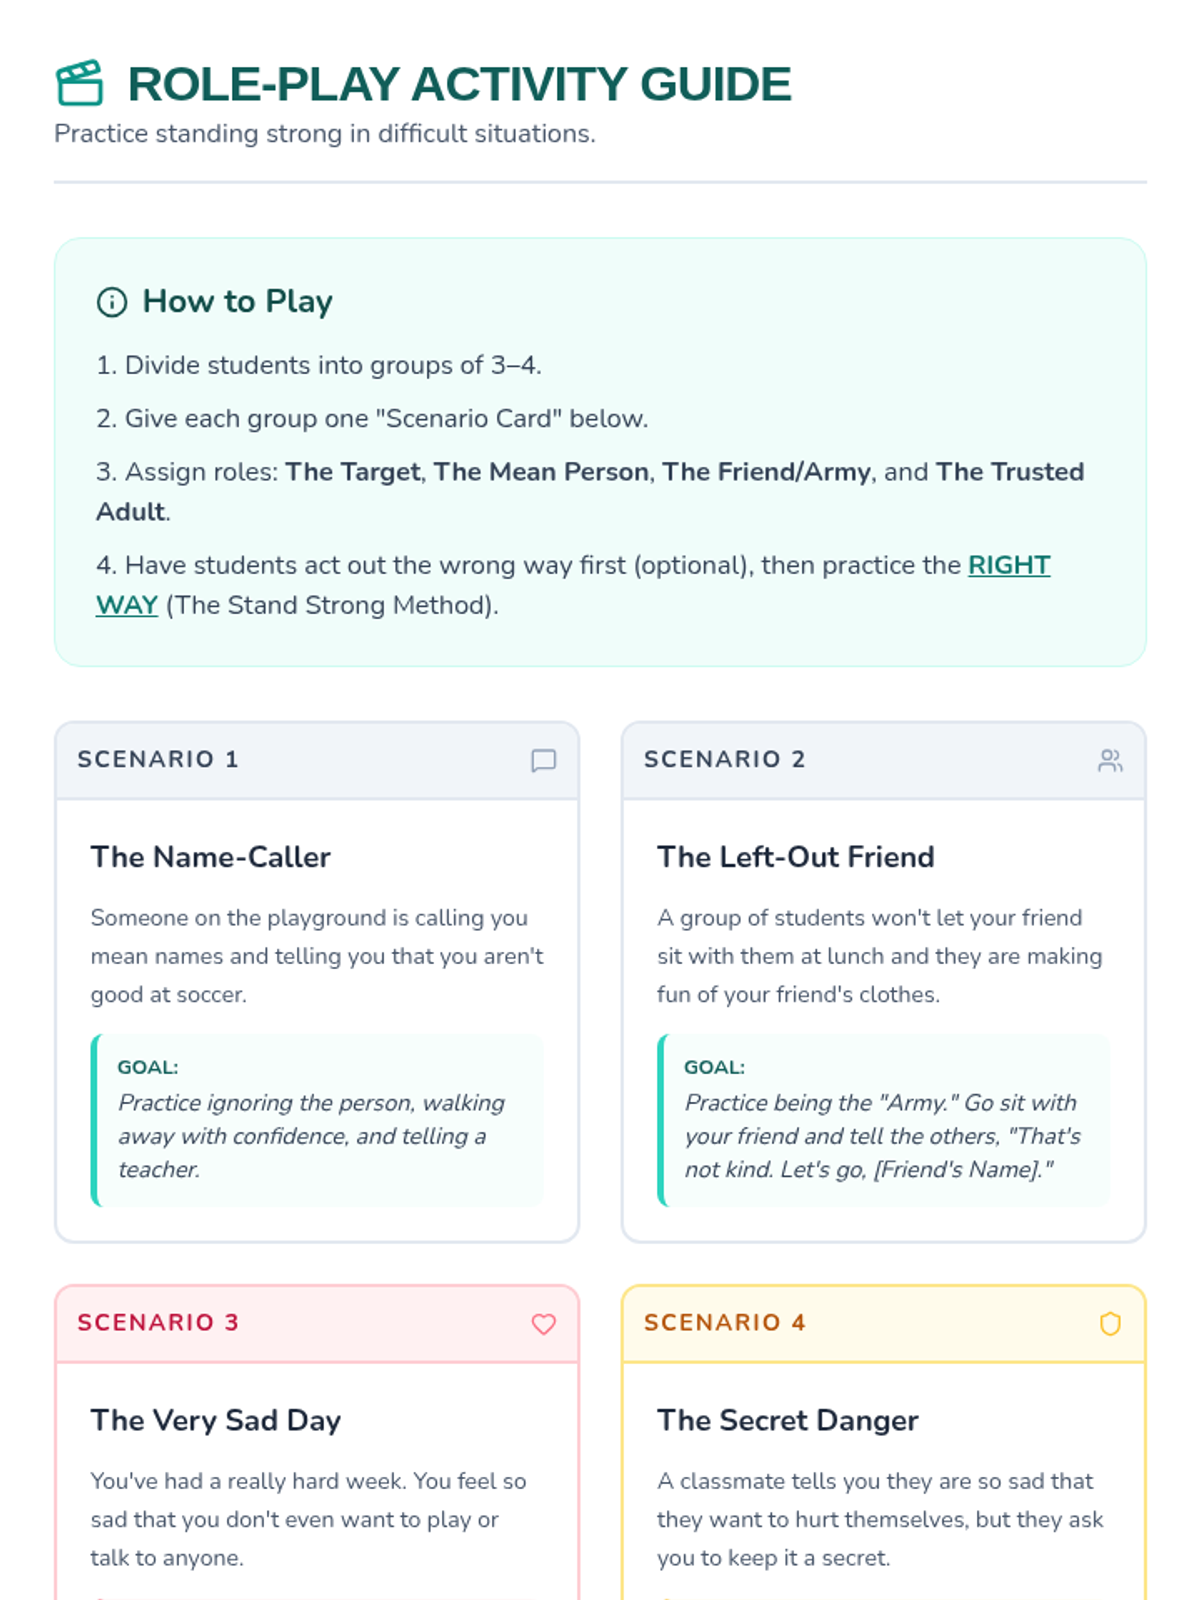Click The Very Sad Day card title
Viewport: 1200px width, 1600px height.
(x=216, y=1420)
